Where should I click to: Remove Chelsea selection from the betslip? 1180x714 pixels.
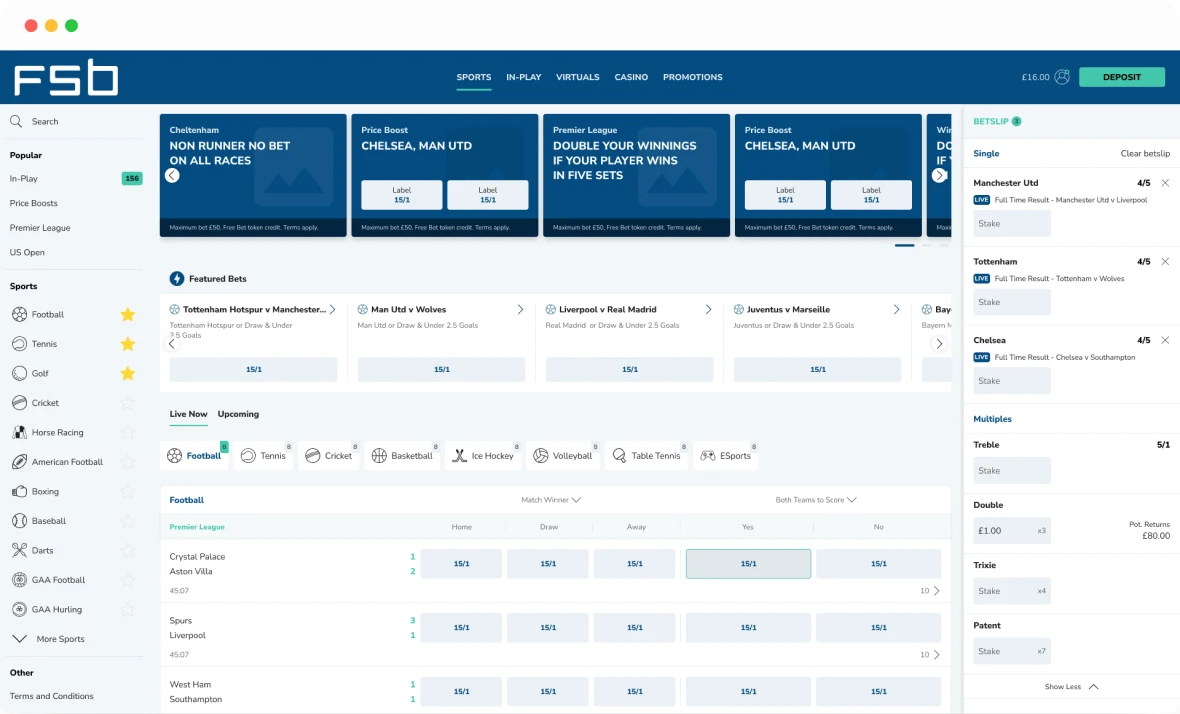pyautogui.click(x=1165, y=340)
